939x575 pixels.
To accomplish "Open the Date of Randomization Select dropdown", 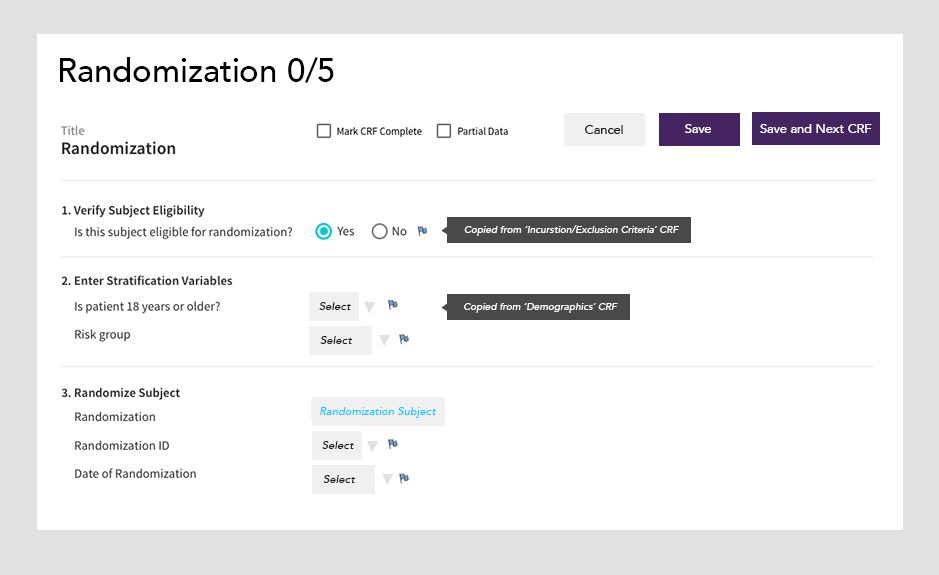I will [343, 479].
